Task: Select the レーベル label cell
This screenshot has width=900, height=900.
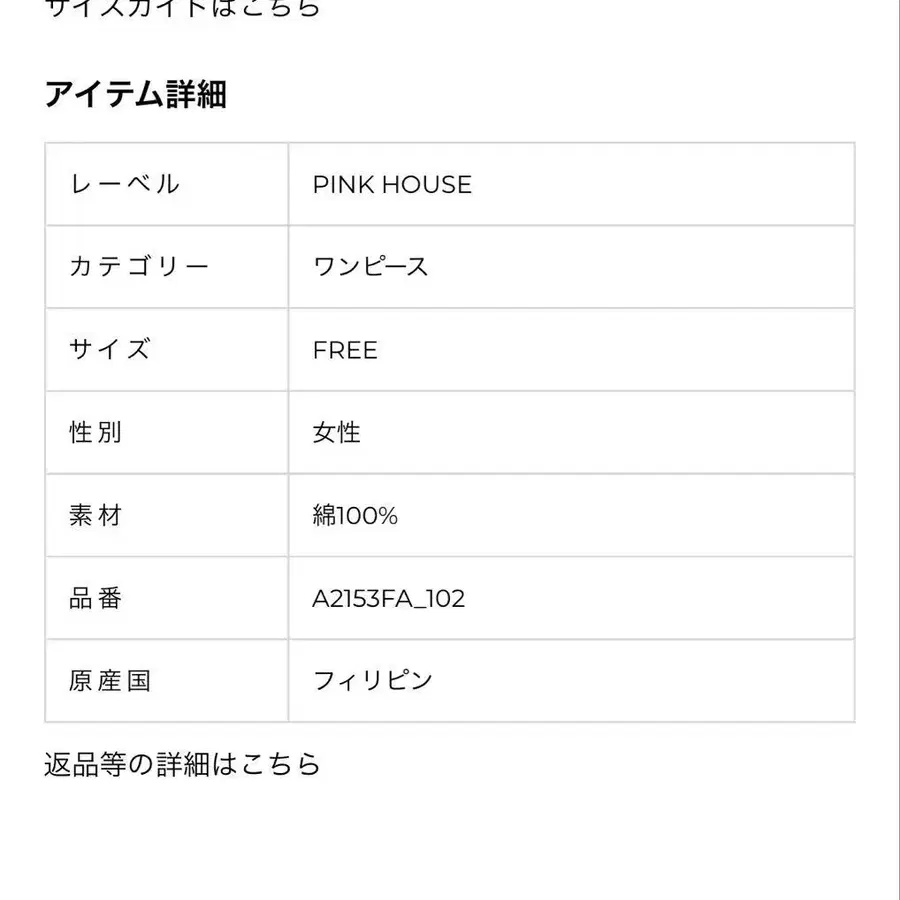Action: (x=124, y=184)
